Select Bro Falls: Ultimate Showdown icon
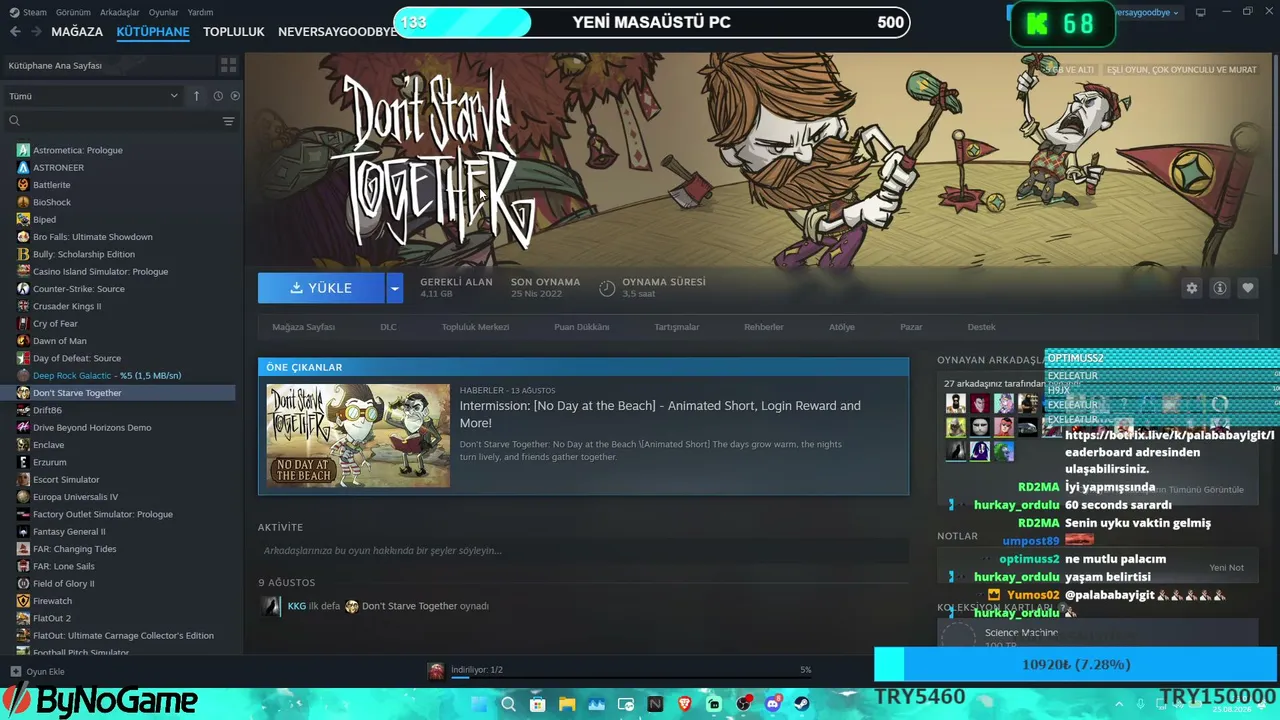 23,237
